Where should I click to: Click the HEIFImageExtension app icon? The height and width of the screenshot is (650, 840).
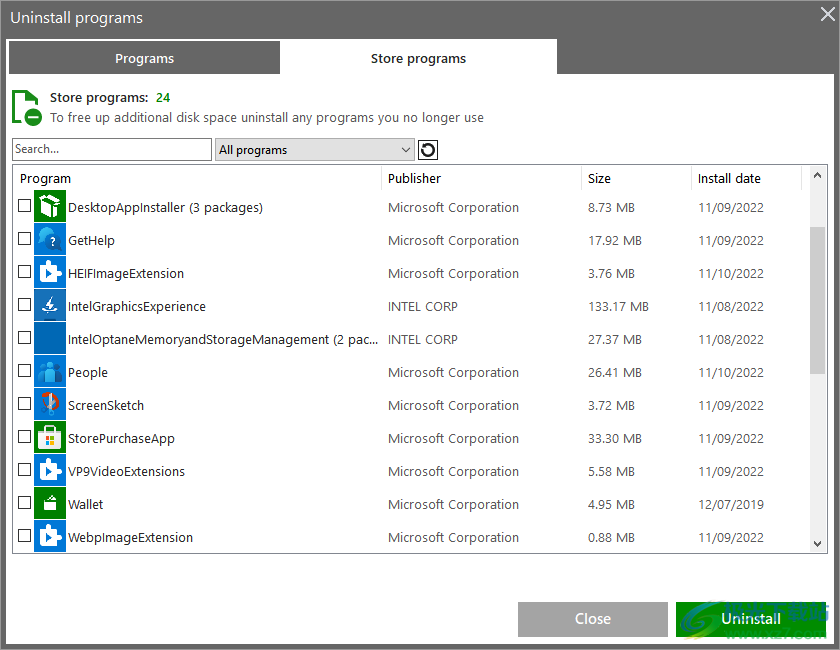(x=50, y=272)
